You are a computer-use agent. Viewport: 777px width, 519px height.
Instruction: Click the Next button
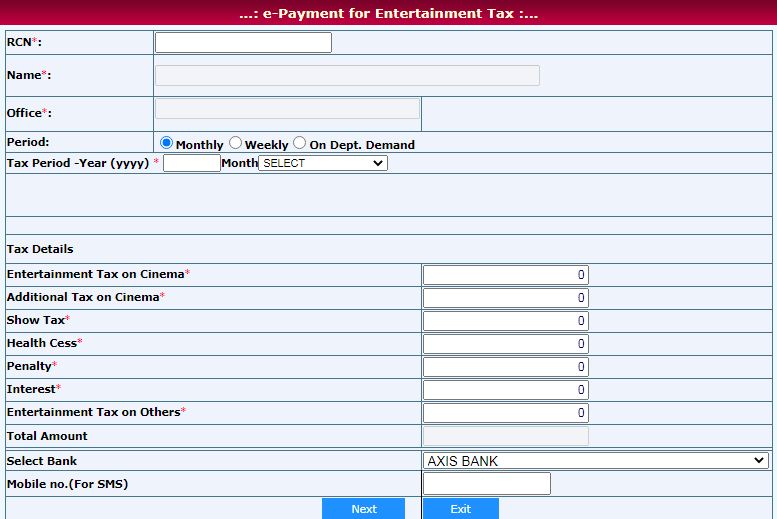364,509
